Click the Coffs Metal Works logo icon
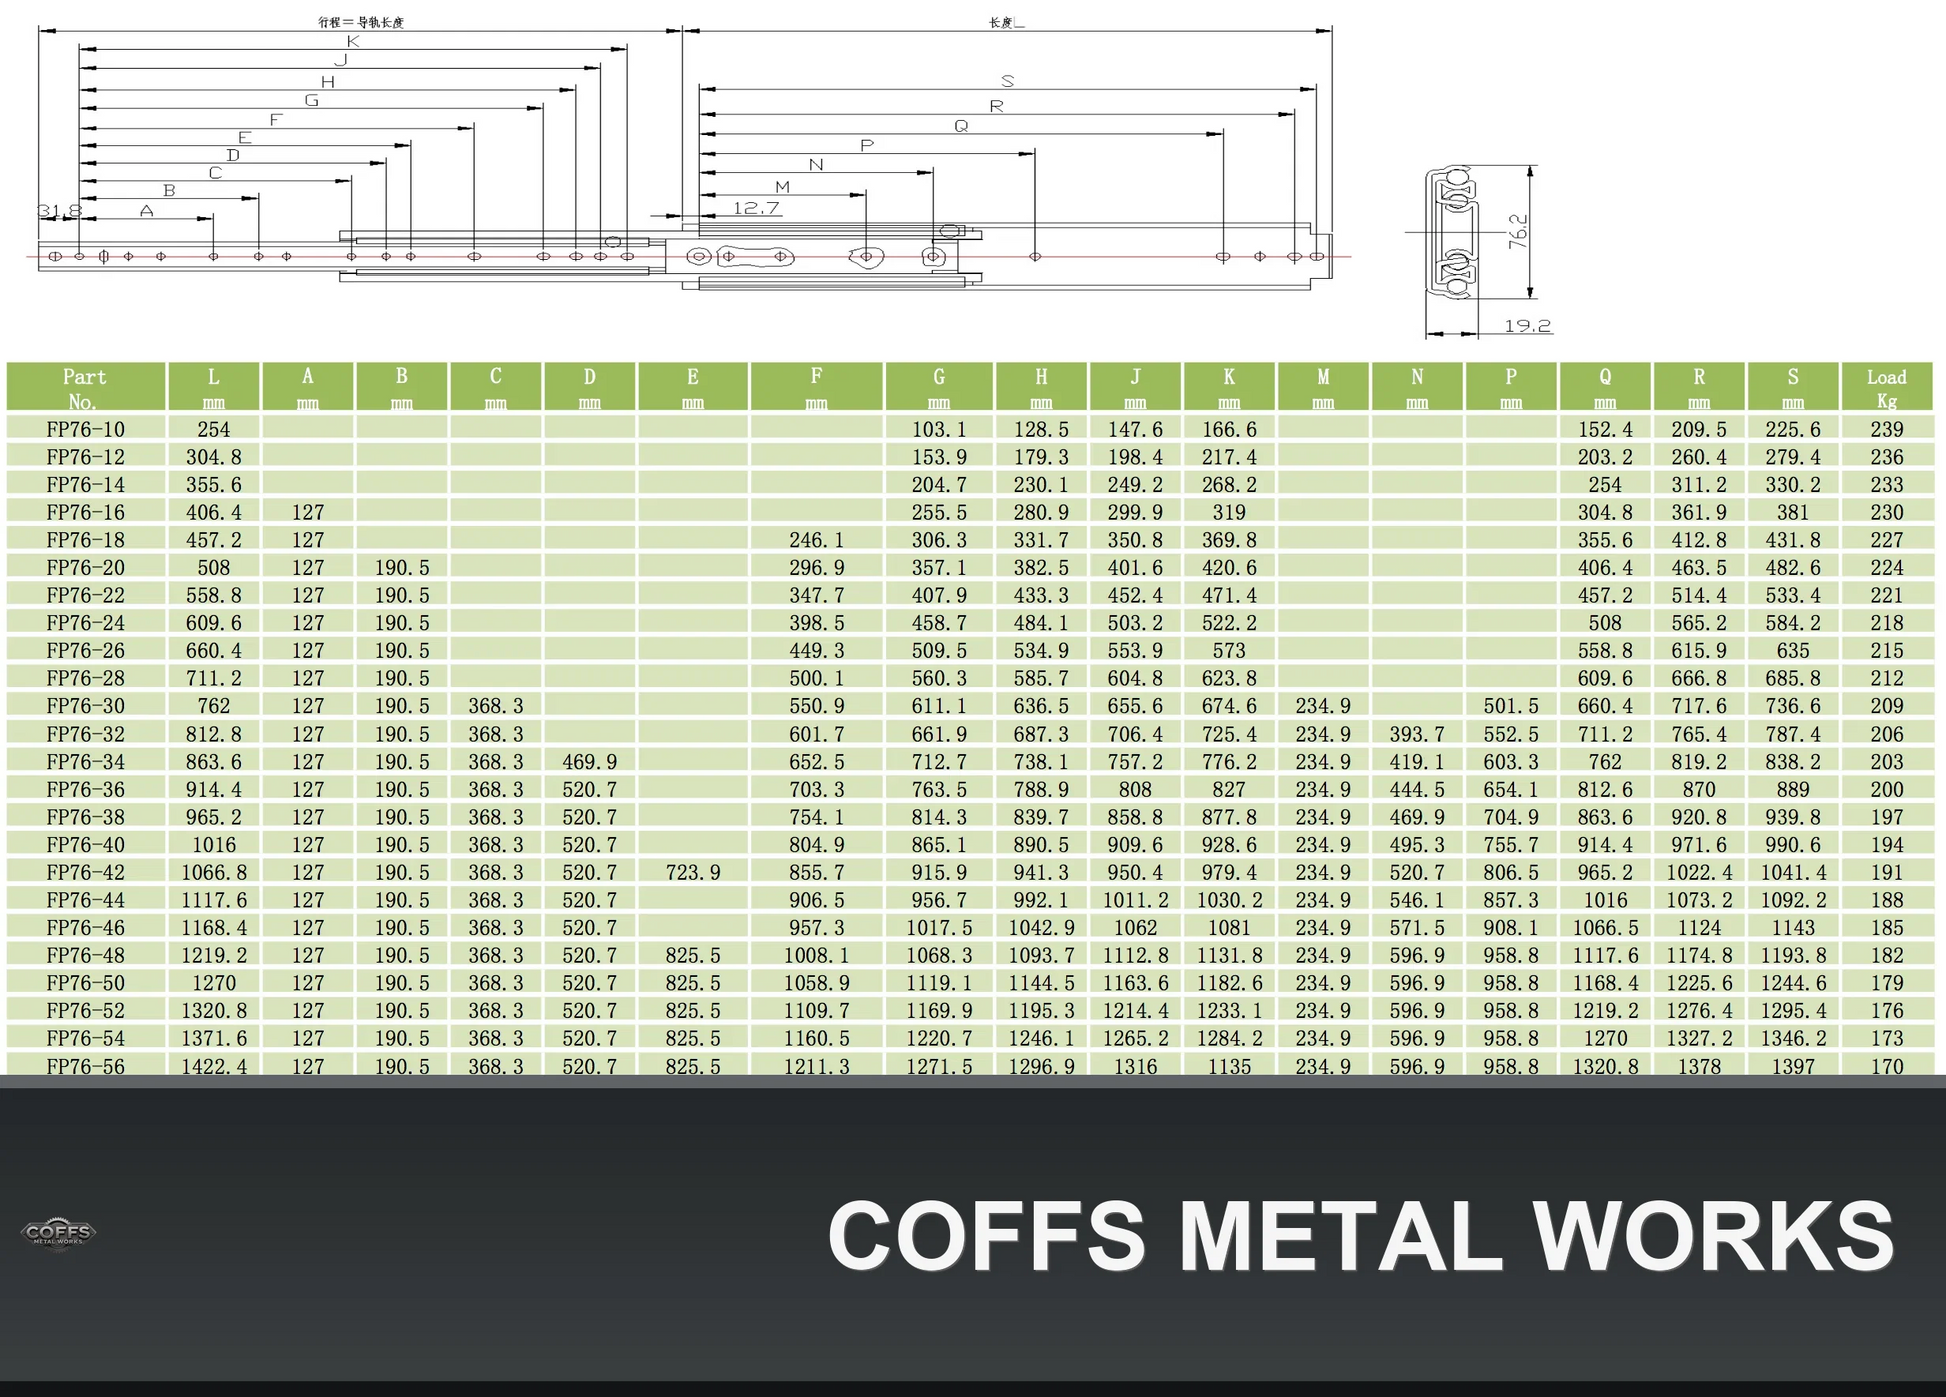The image size is (1946, 1397). [58, 1233]
